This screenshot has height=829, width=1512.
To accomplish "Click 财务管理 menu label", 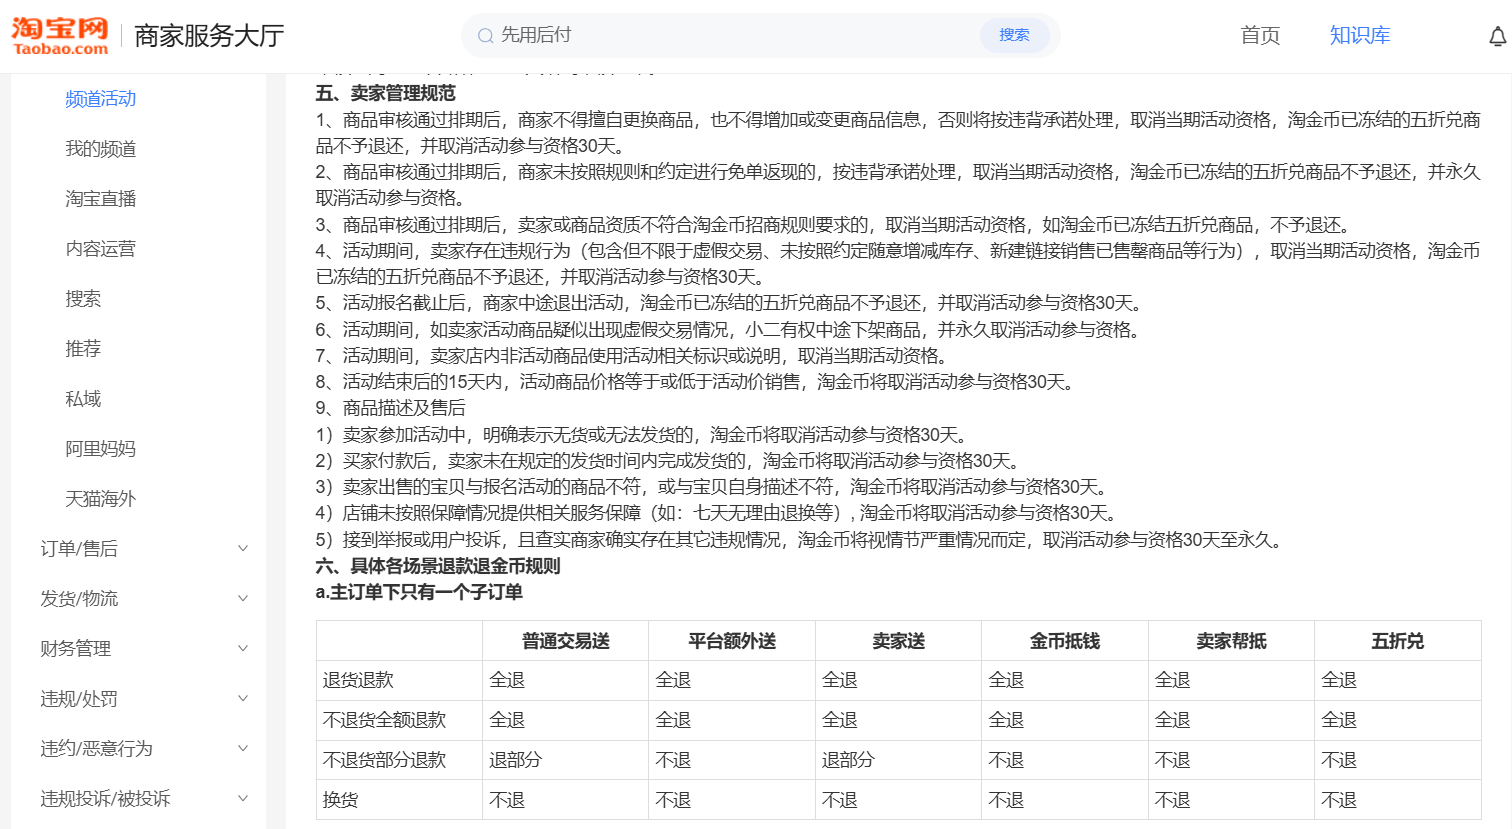I will 76,649.
